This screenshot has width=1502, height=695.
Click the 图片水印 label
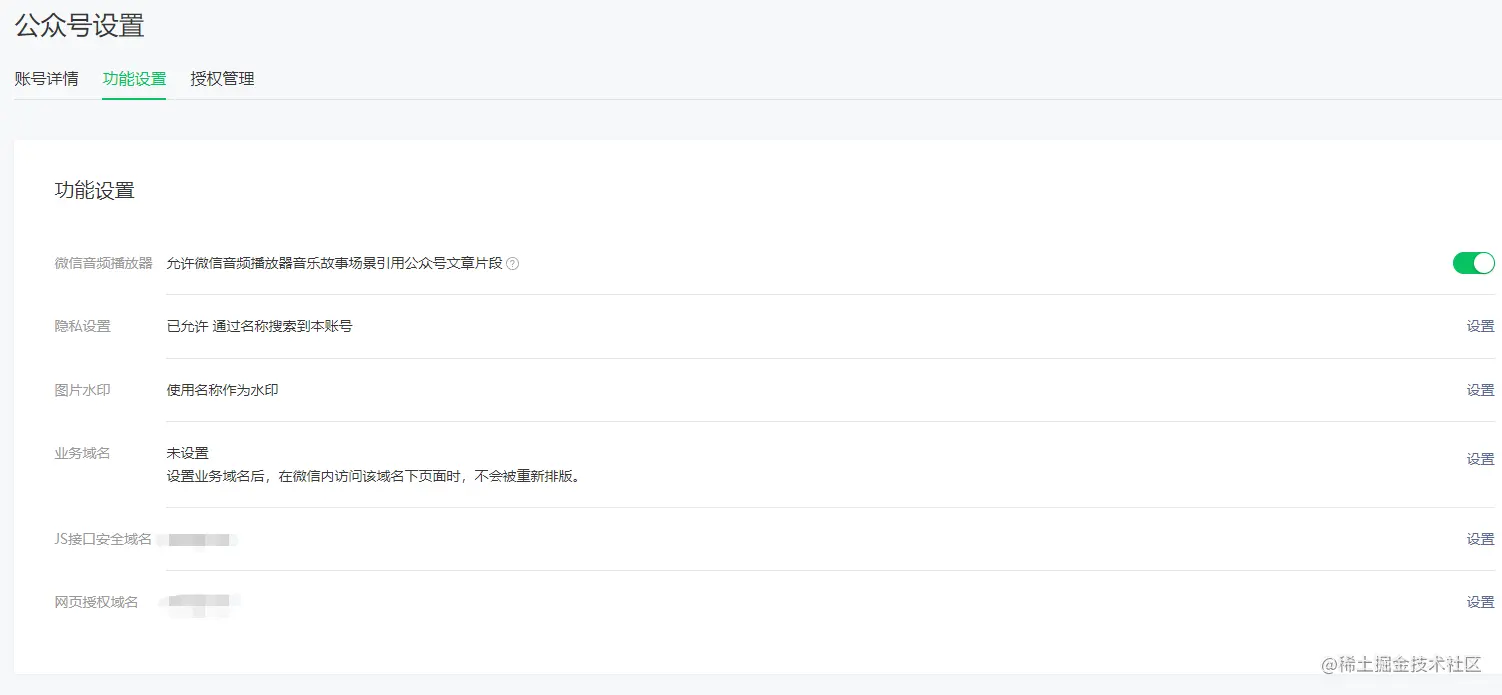82,390
